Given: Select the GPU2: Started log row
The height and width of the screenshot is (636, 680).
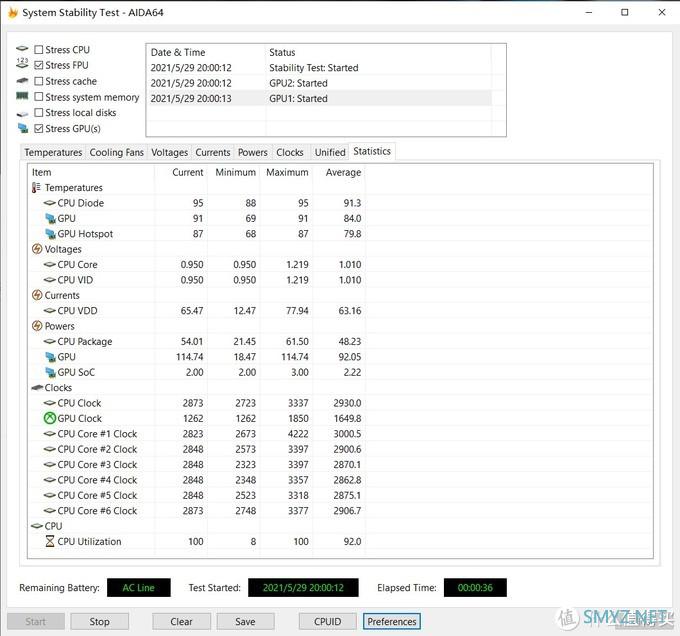Looking at the screenshot, I should (x=319, y=83).
